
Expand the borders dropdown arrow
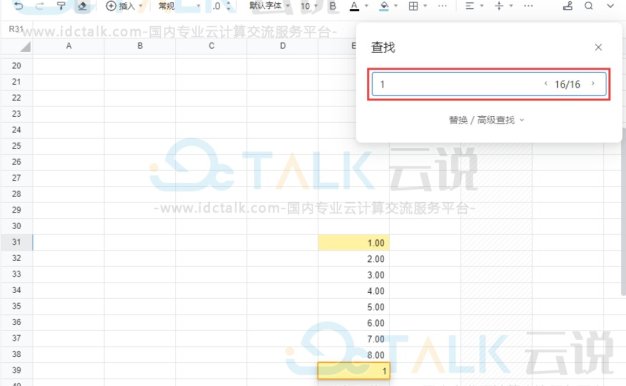point(425,6)
